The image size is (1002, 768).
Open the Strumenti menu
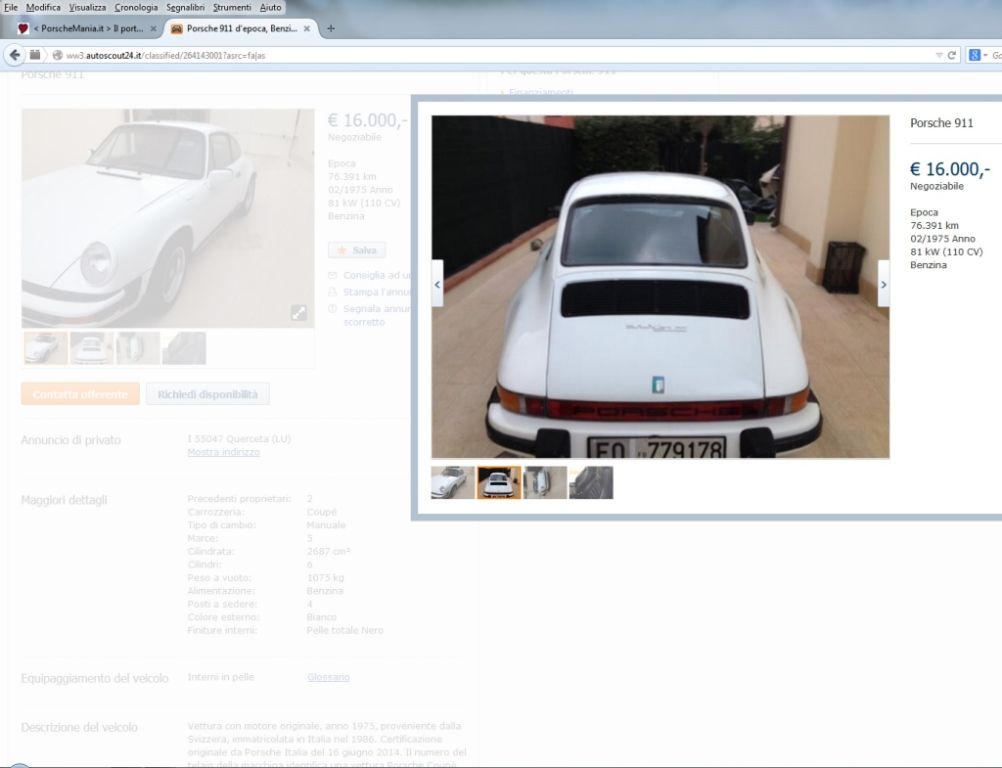tap(232, 8)
